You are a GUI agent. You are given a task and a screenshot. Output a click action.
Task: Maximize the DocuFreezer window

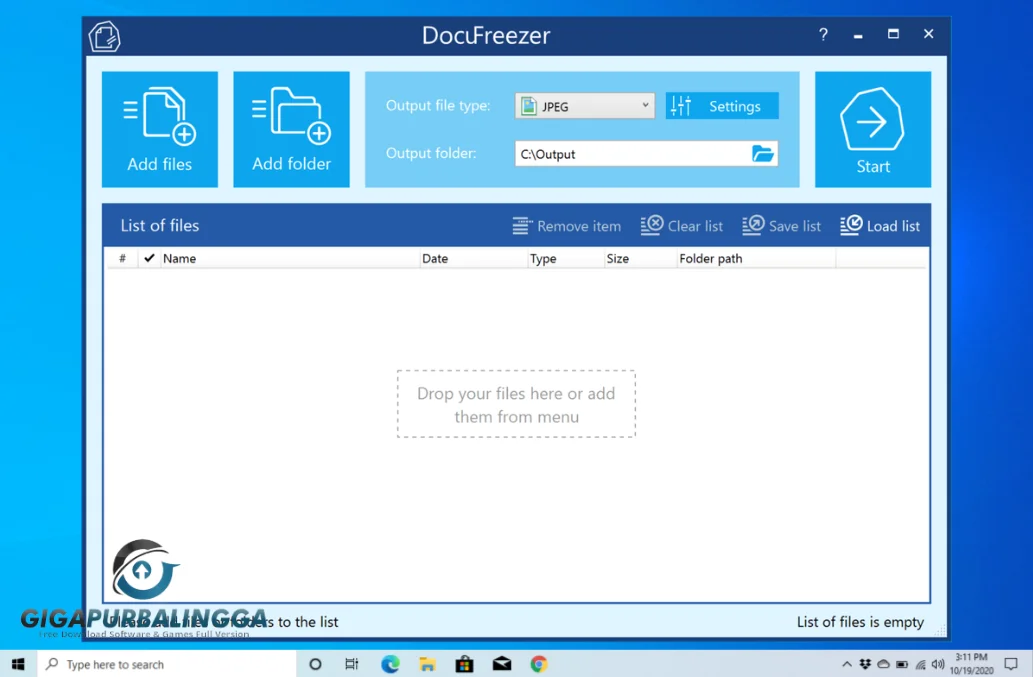(893, 34)
